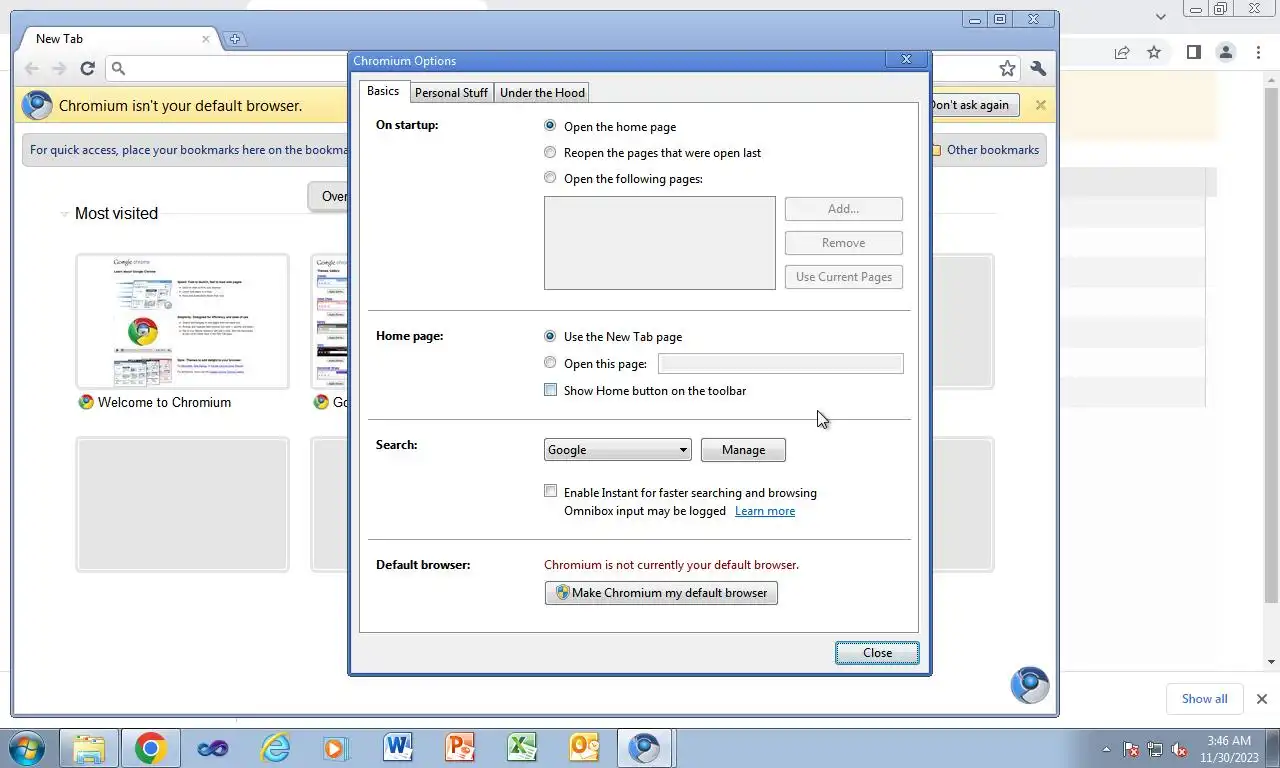This screenshot has height=768, width=1280.
Task: Select the New Tab browser tab
Action: click(118, 39)
